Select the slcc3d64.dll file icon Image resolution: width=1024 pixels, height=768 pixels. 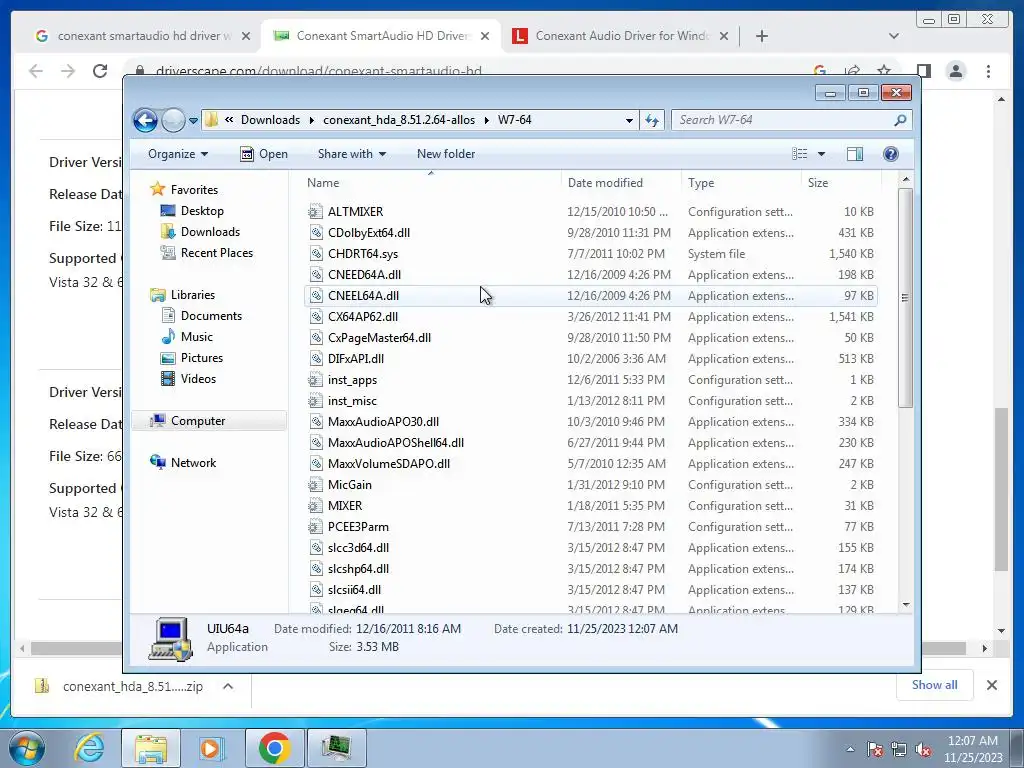315,548
